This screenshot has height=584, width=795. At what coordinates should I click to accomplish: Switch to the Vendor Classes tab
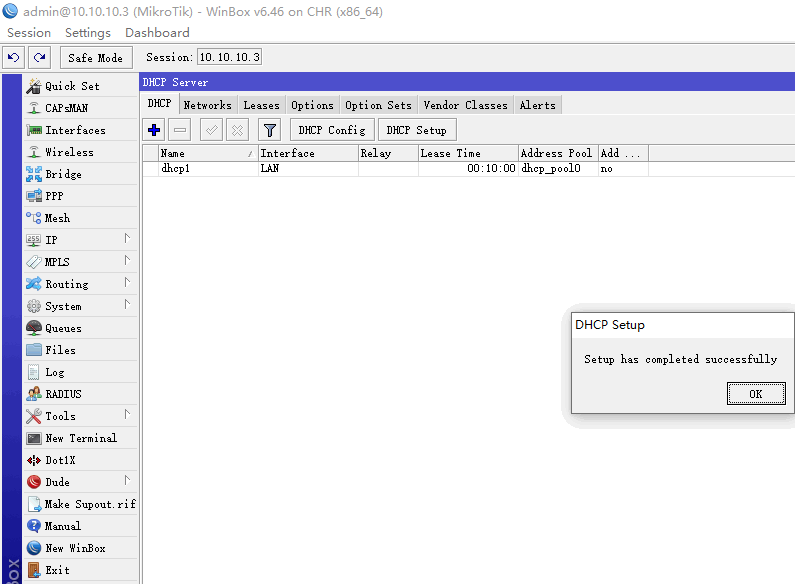coord(465,105)
